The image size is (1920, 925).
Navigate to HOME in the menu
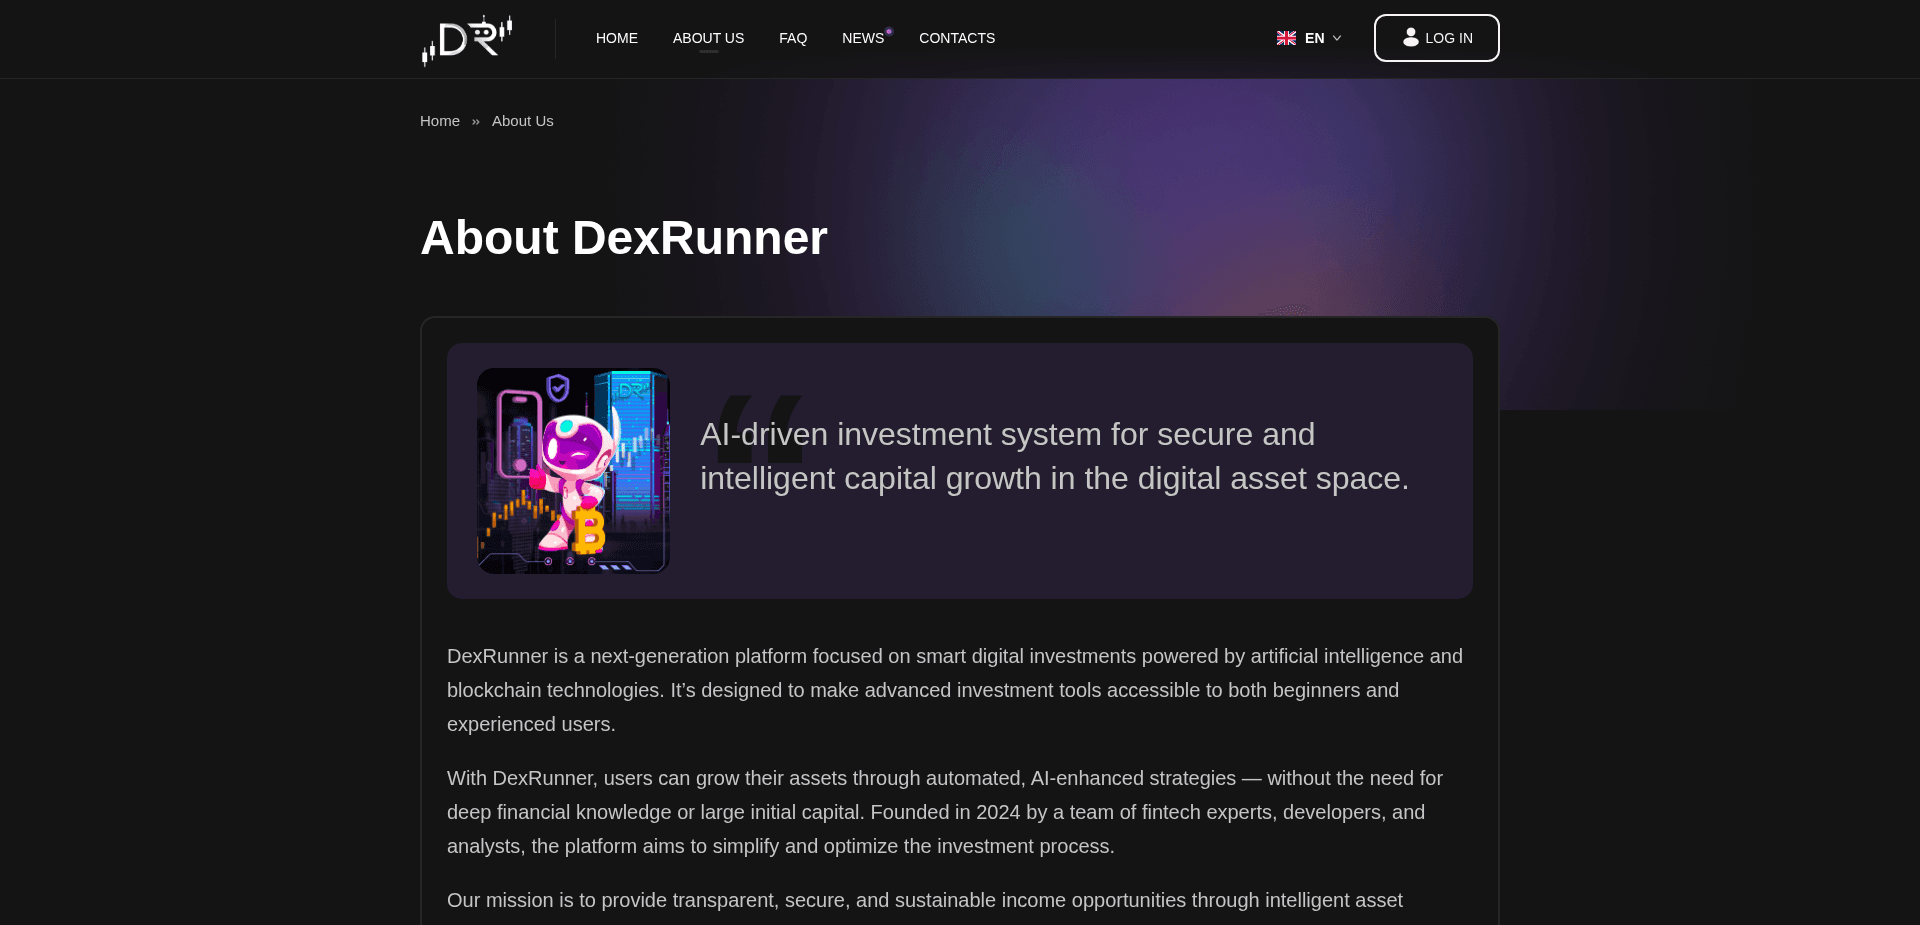pos(616,38)
